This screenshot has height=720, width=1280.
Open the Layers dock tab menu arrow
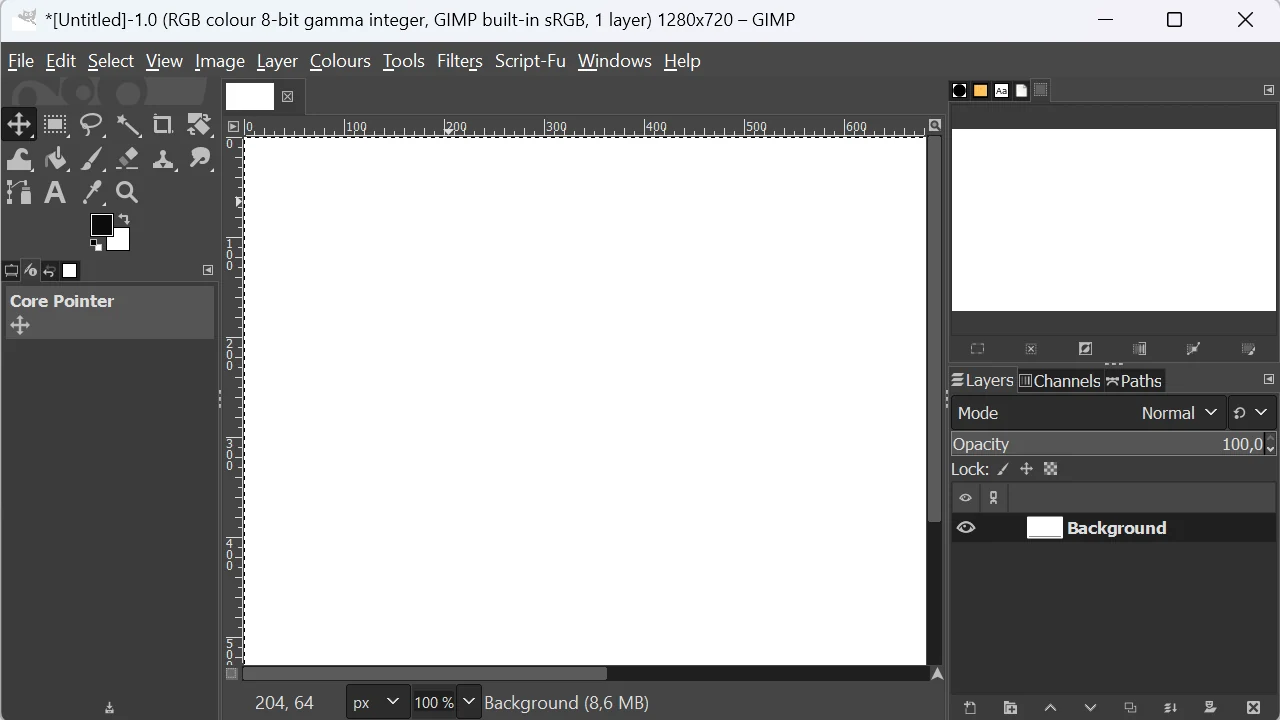(1269, 380)
